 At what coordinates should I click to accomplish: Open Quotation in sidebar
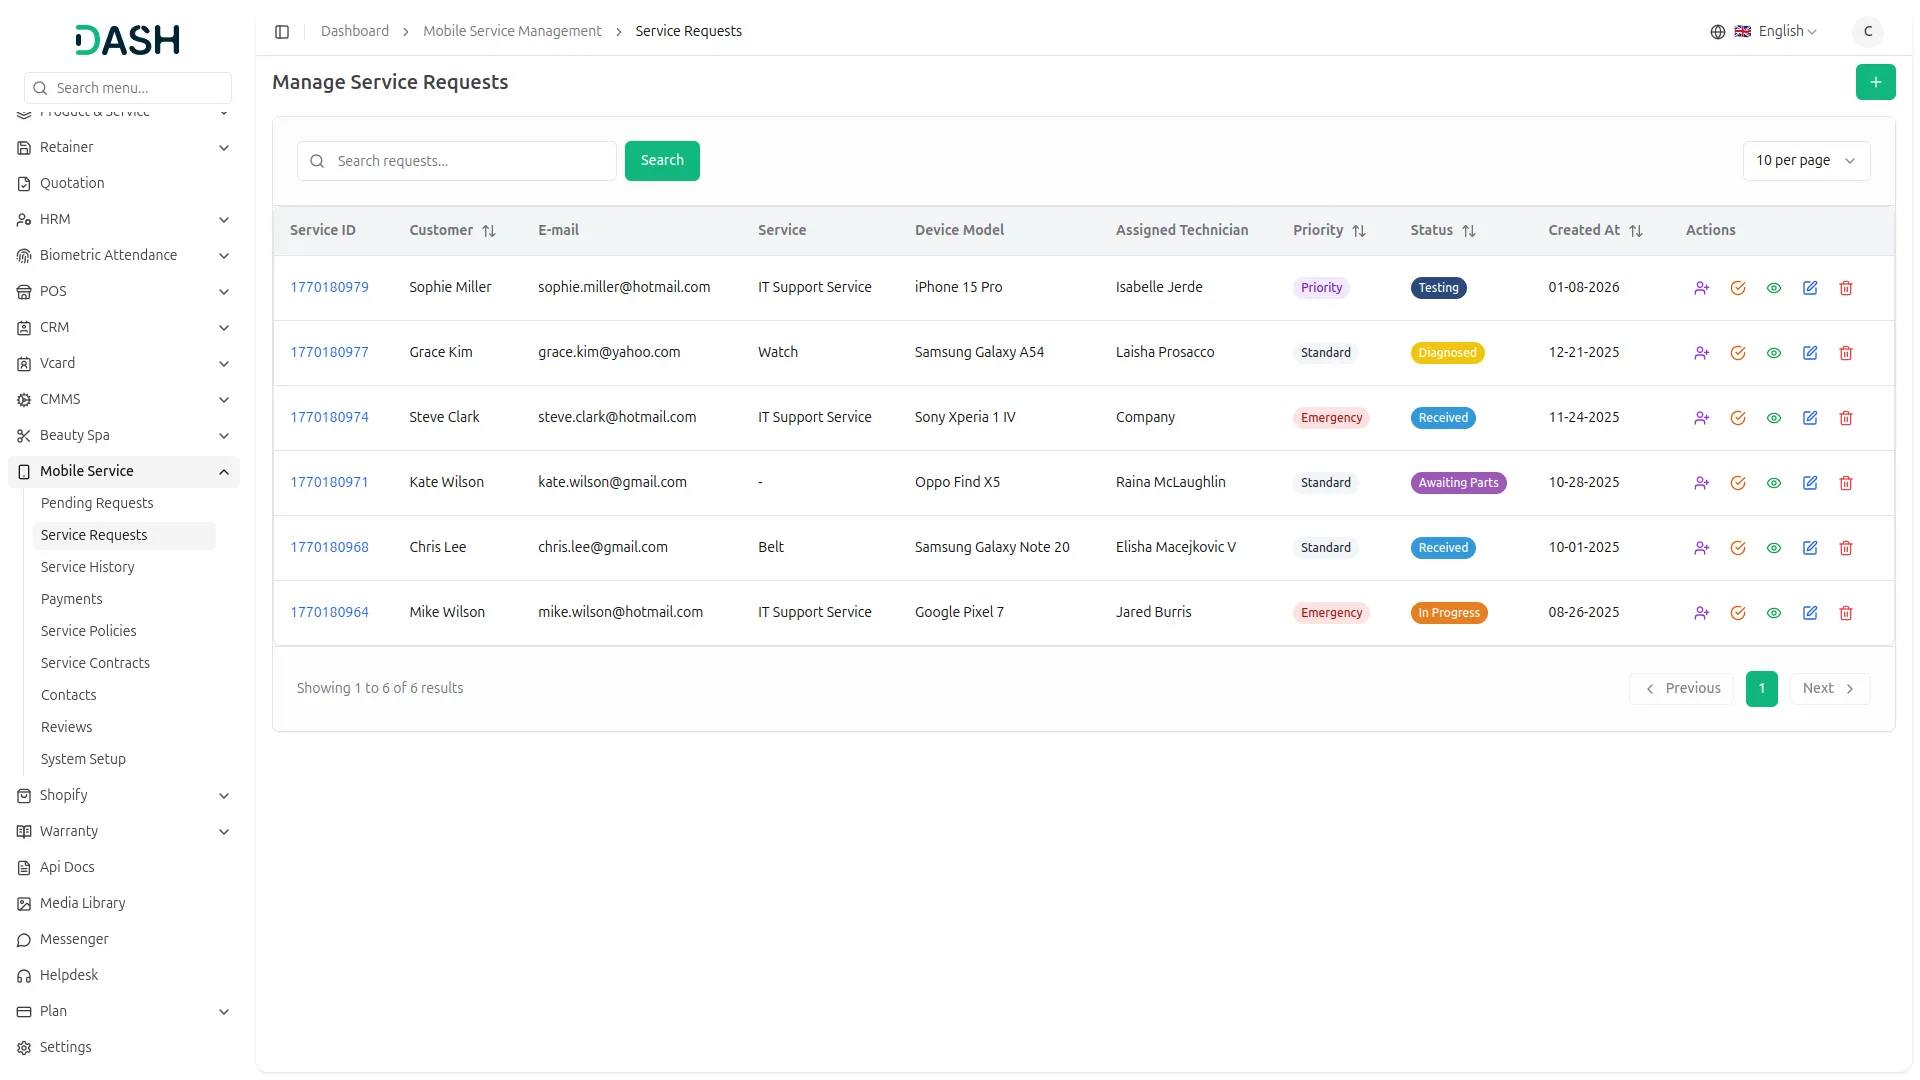point(124,184)
